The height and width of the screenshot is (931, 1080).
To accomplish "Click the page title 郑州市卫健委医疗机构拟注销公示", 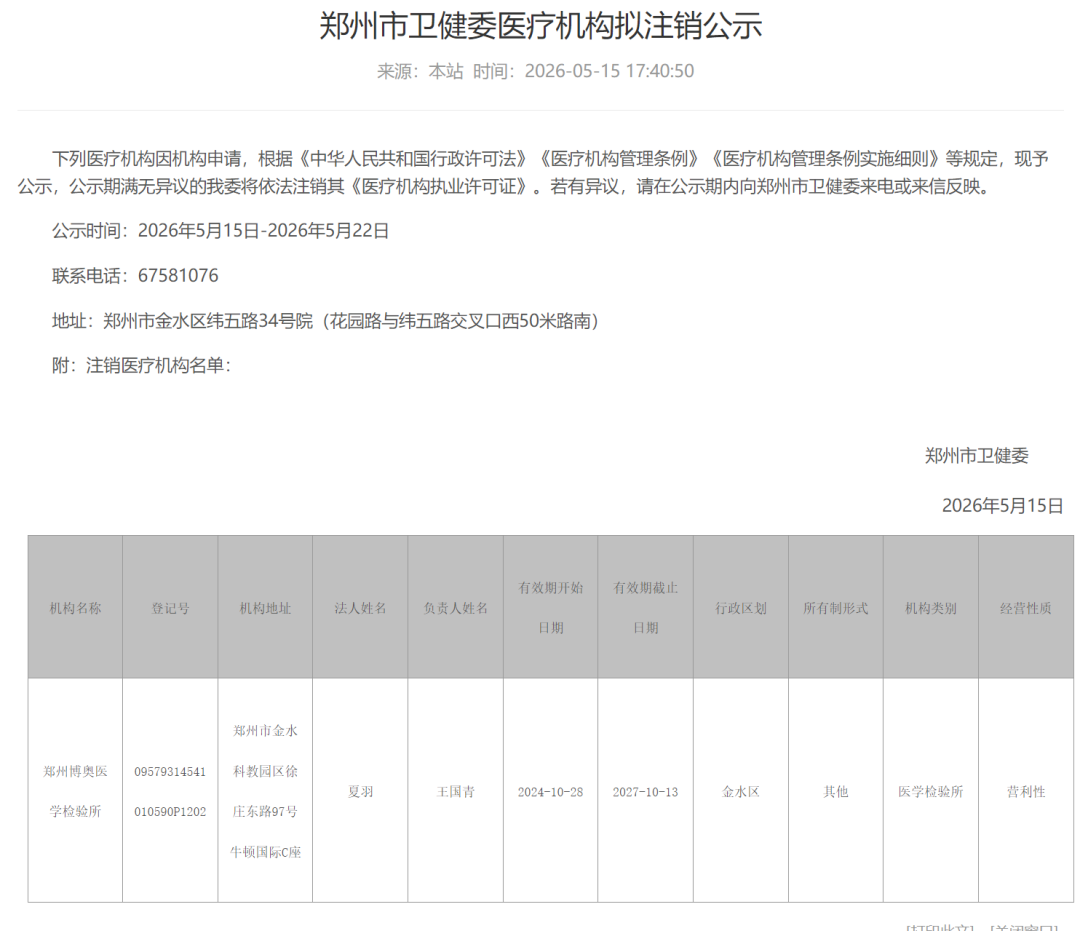I will pyautogui.click(x=541, y=26).
